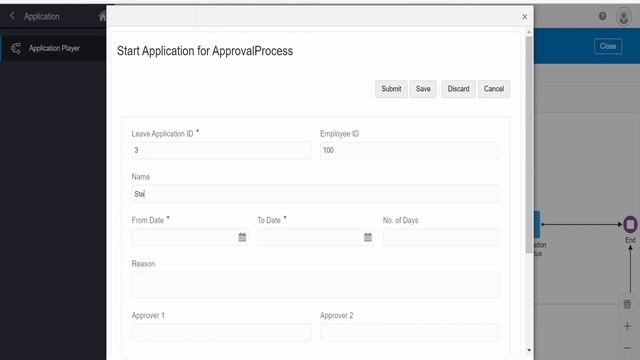Viewport: 640px width, 360px height.
Task: Close the Start Application dialog
Action: tap(524, 17)
